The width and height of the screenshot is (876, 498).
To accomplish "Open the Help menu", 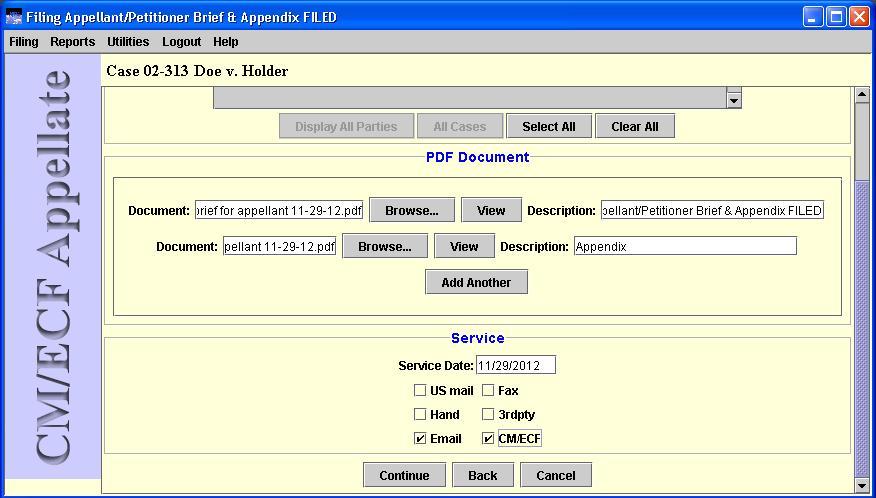I will click(226, 42).
